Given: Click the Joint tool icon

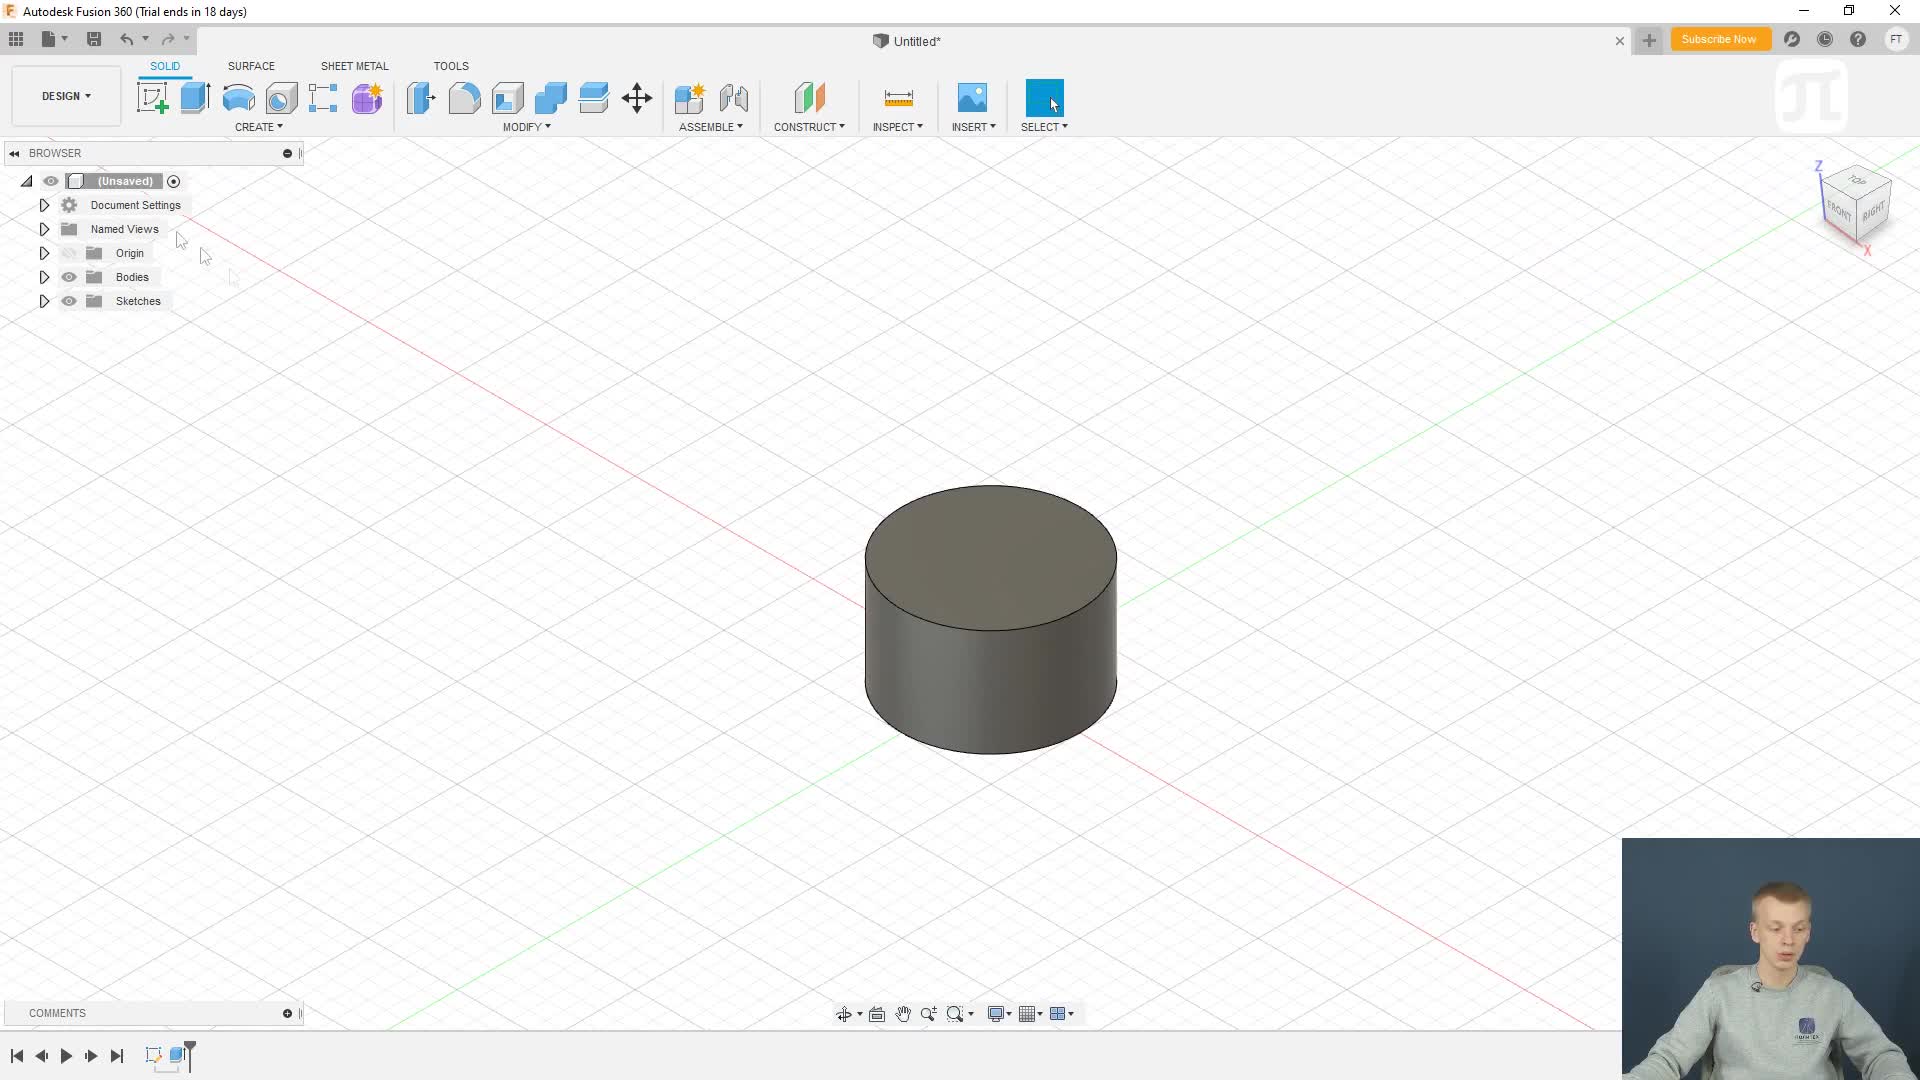Looking at the screenshot, I should [733, 98].
